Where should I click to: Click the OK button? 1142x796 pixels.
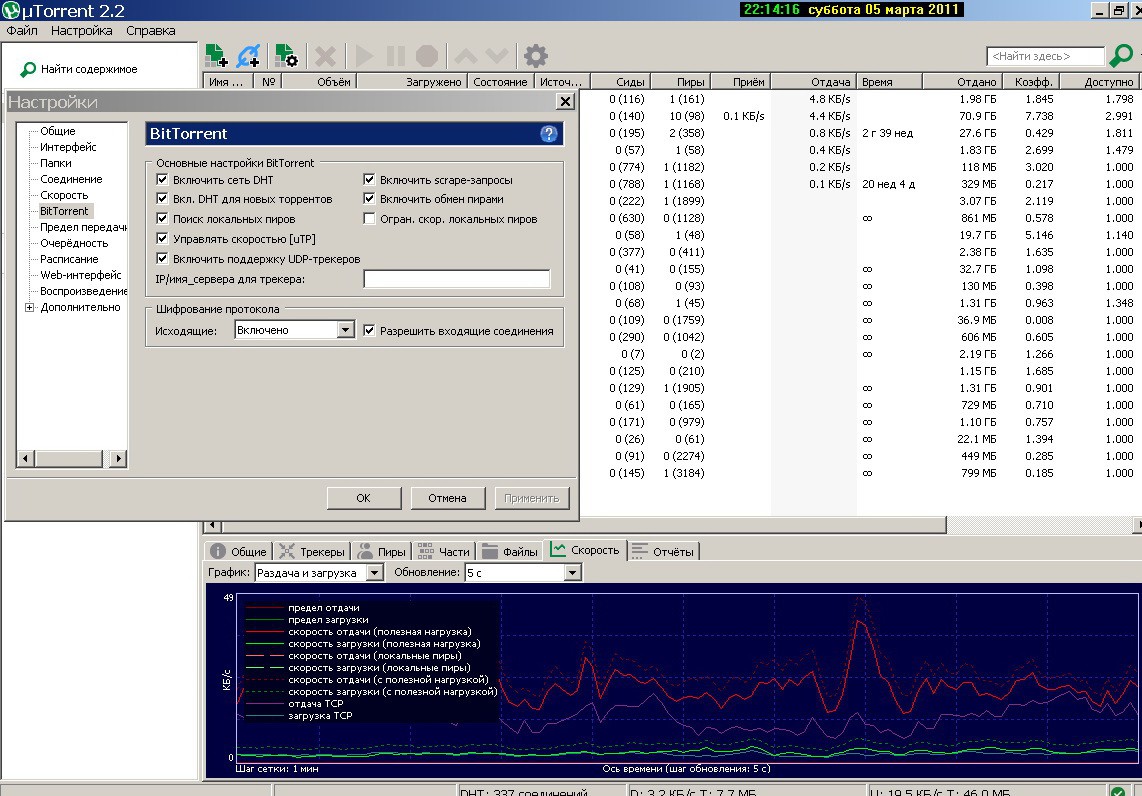pyautogui.click(x=363, y=498)
